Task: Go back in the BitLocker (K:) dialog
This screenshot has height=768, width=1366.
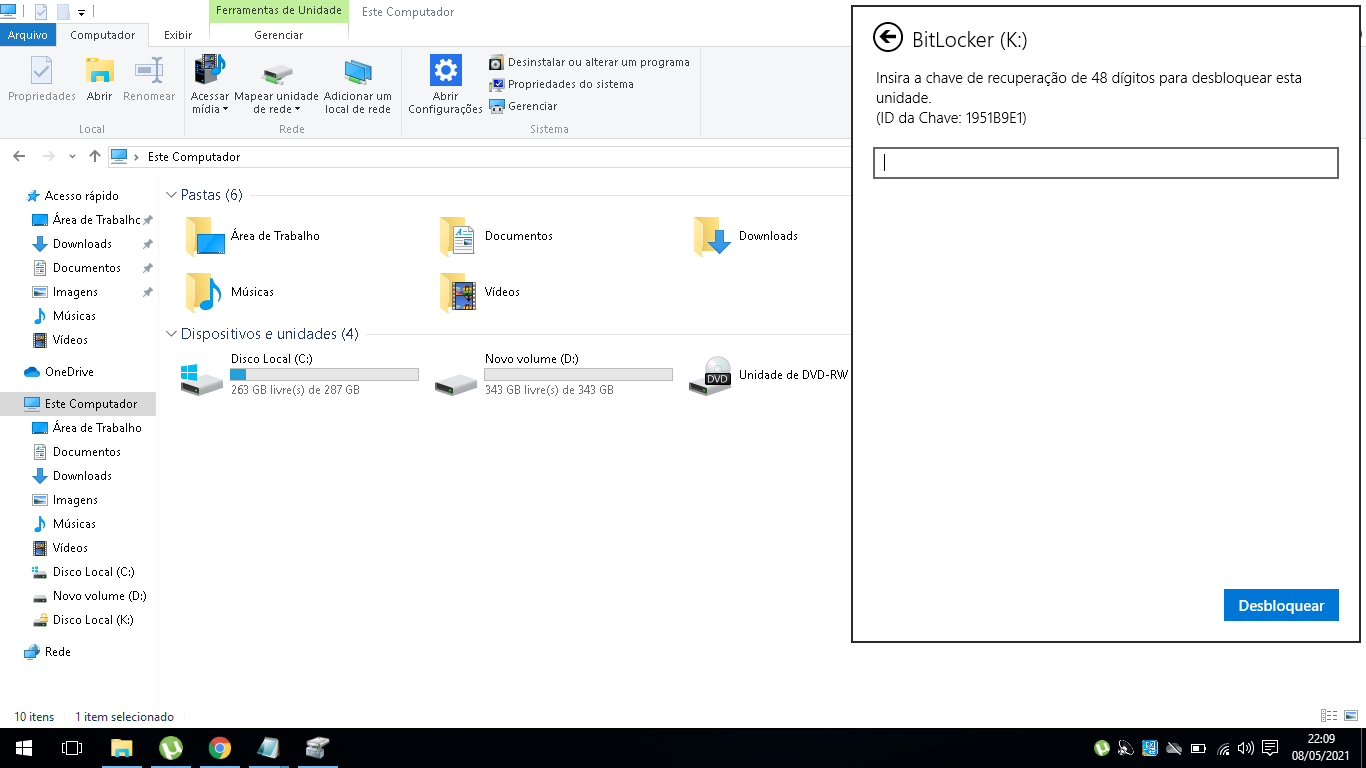Action: pos(887,38)
